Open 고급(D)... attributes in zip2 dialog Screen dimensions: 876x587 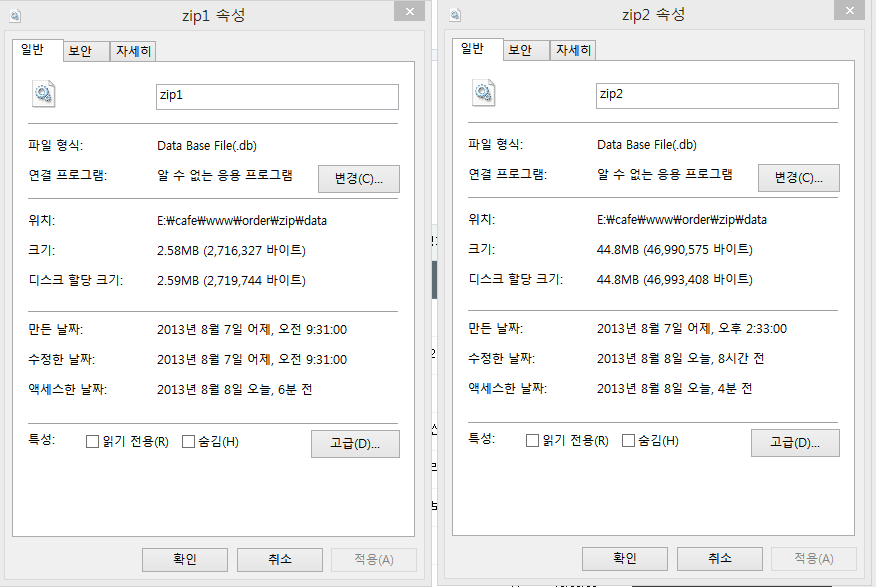coord(795,442)
